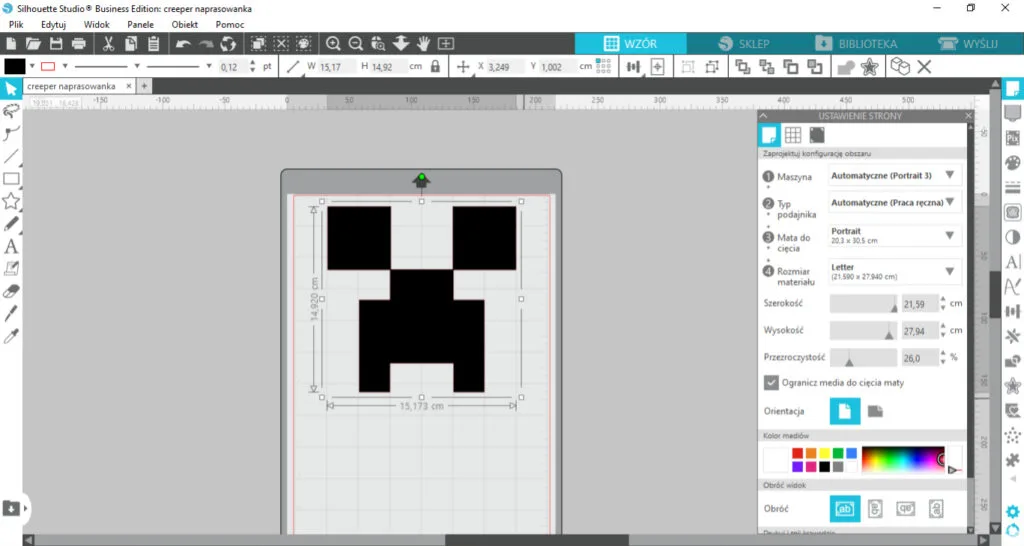Pick the red media color swatch

coord(797,453)
